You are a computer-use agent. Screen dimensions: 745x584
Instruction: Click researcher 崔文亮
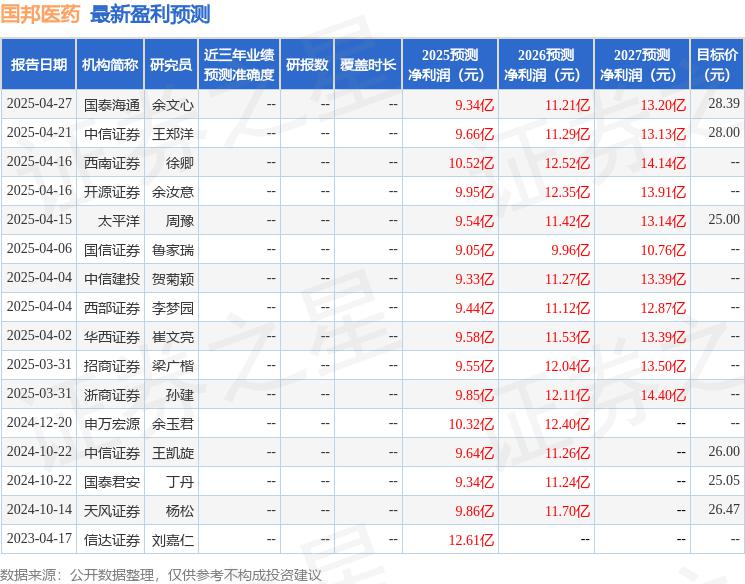tap(172, 336)
